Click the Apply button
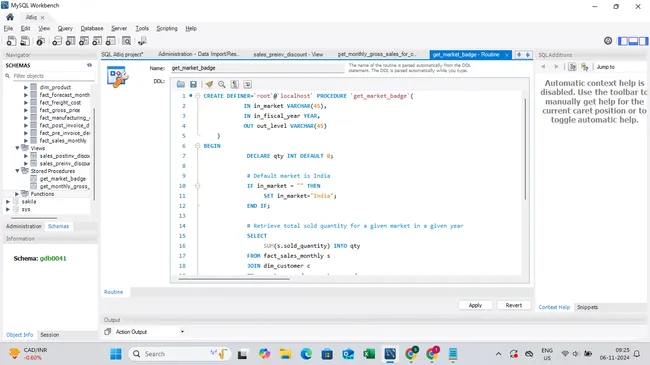The height and width of the screenshot is (365, 650). tap(475, 305)
